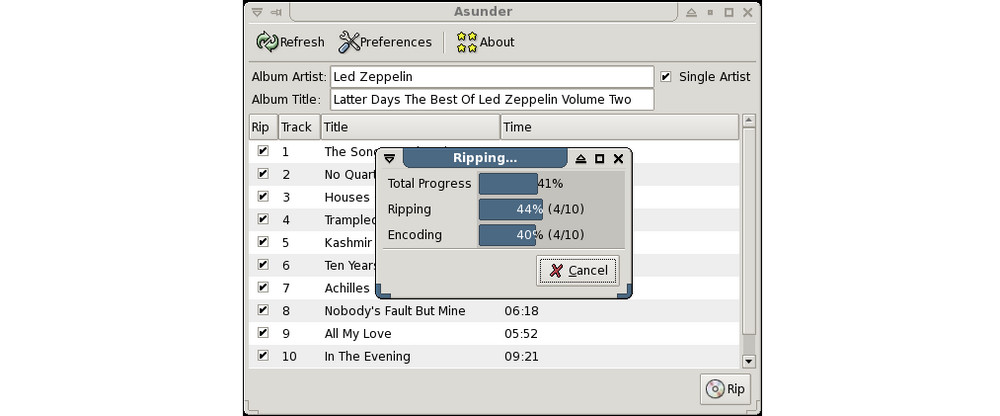Image resolution: width=1000 pixels, height=416 pixels.
Task: Open the About dialog
Action: (x=485, y=42)
